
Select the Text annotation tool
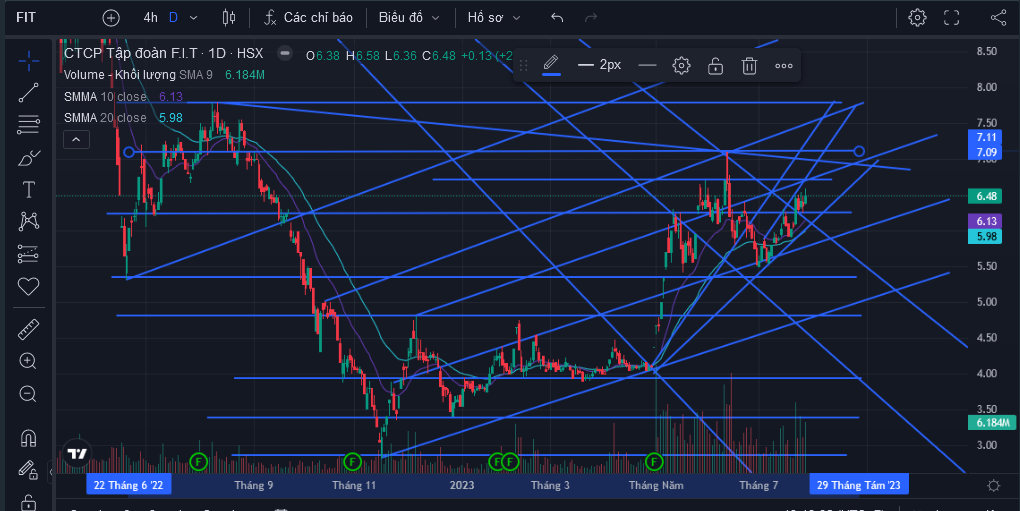pyautogui.click(x=28, y=190)
